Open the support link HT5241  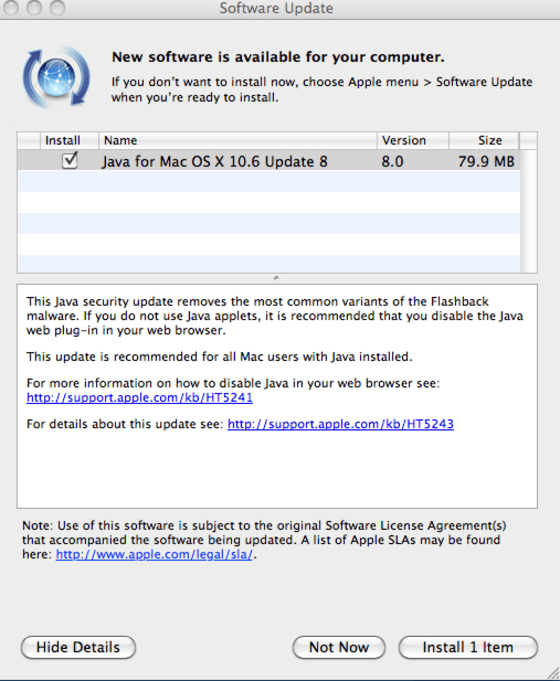[x=139, y=397]
